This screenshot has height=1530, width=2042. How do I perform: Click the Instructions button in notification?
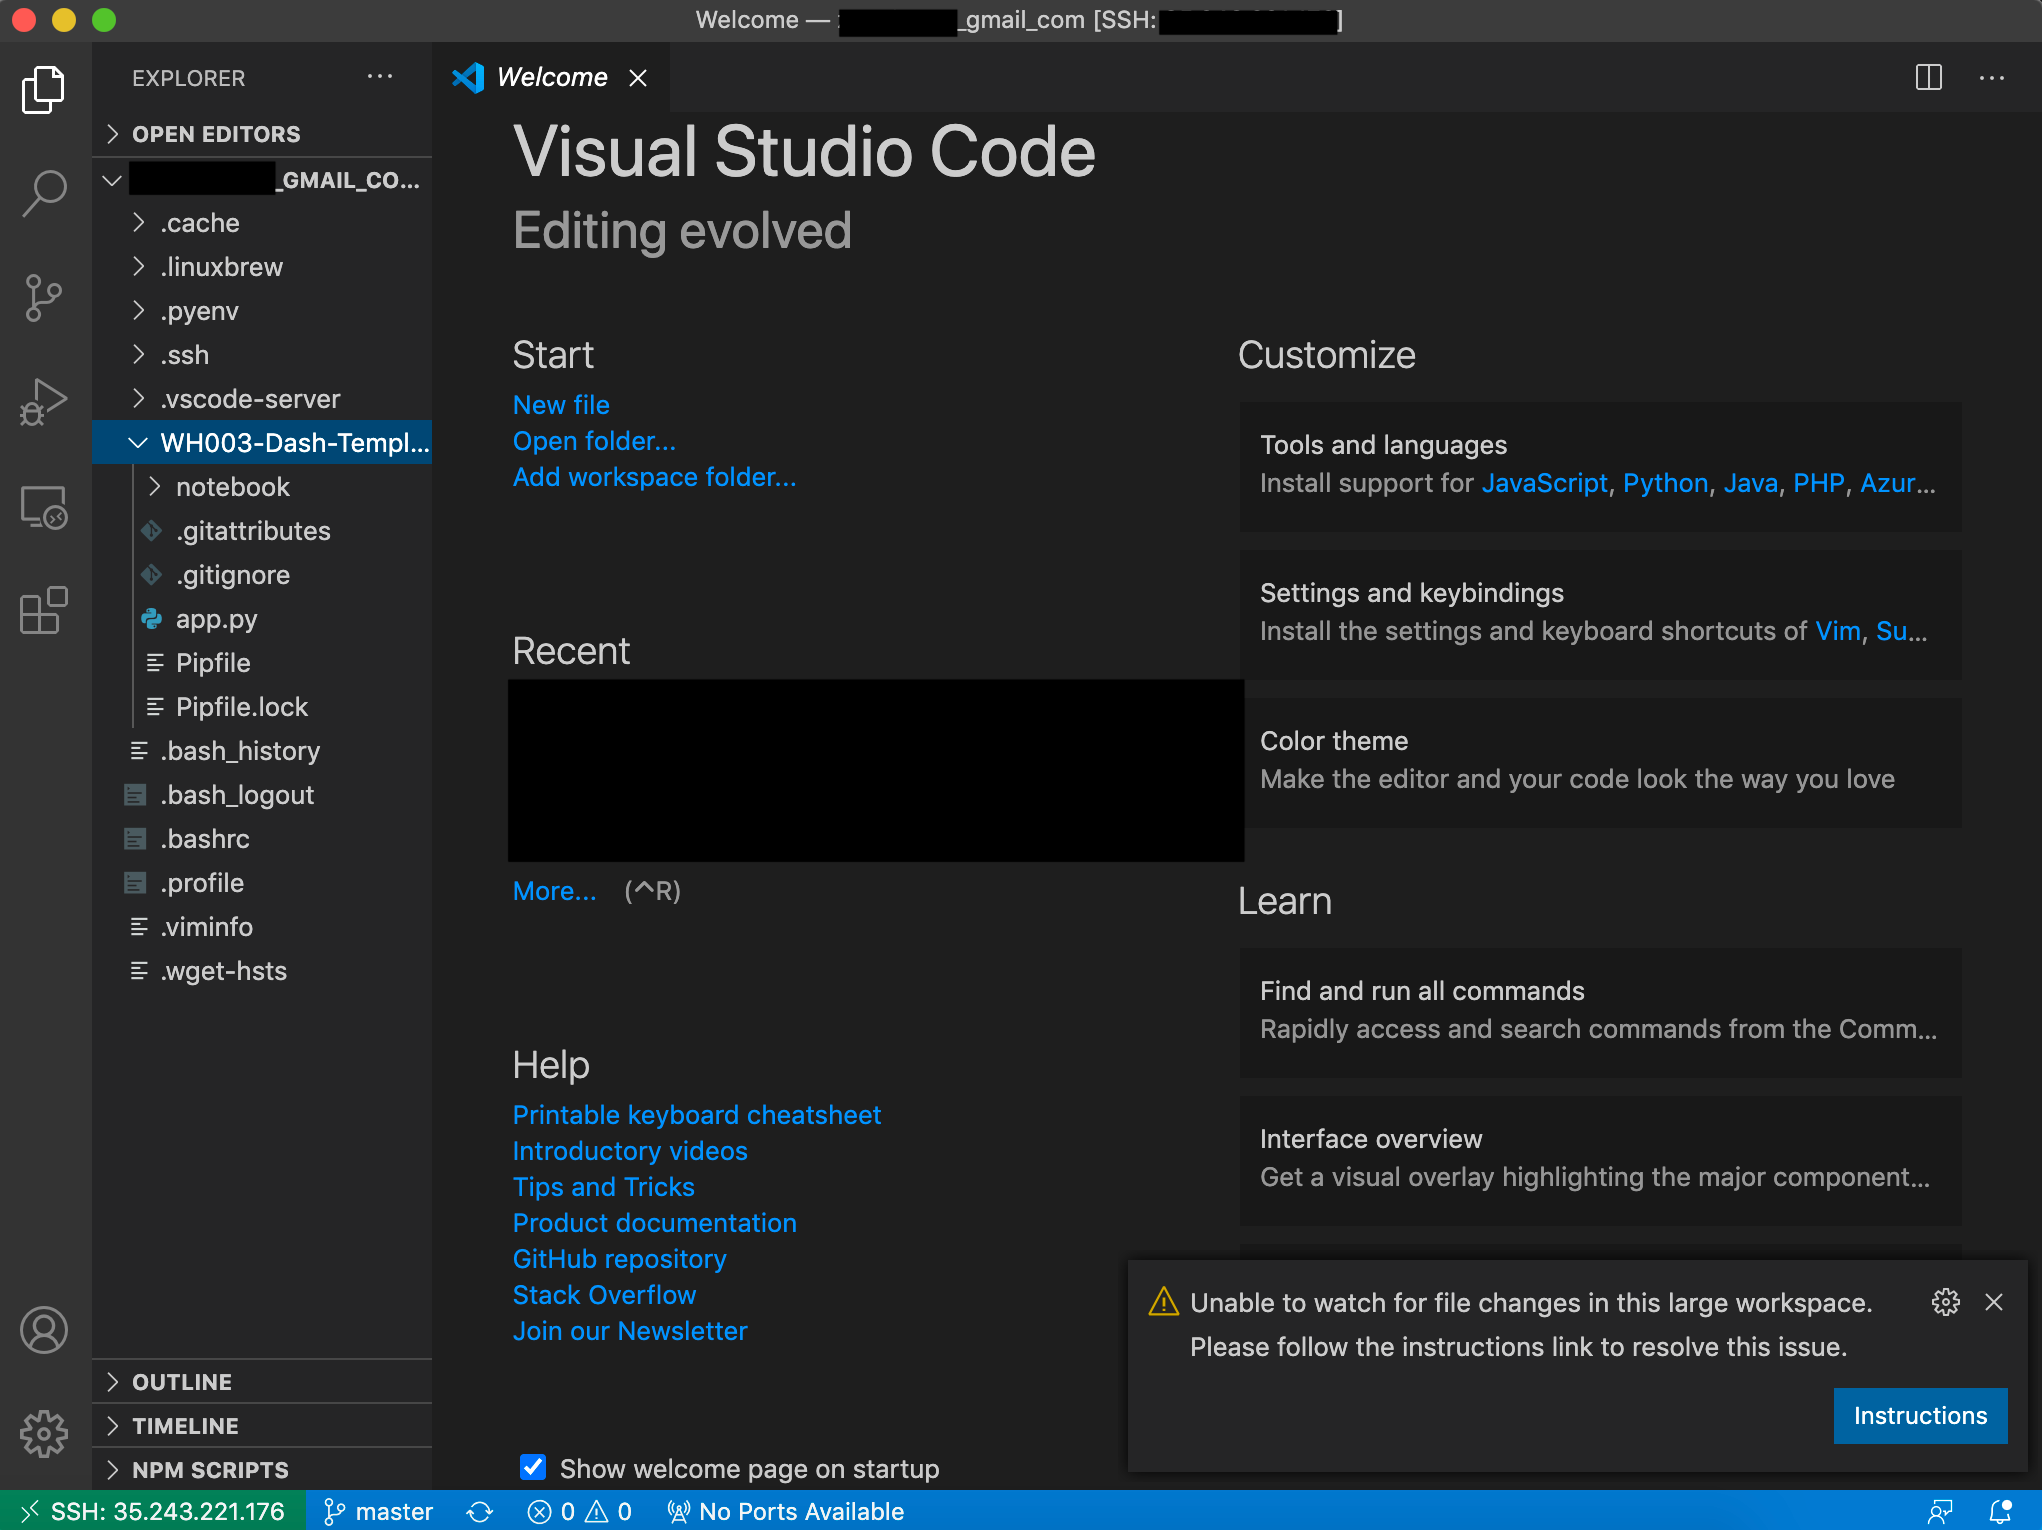click(1920, 1415)
